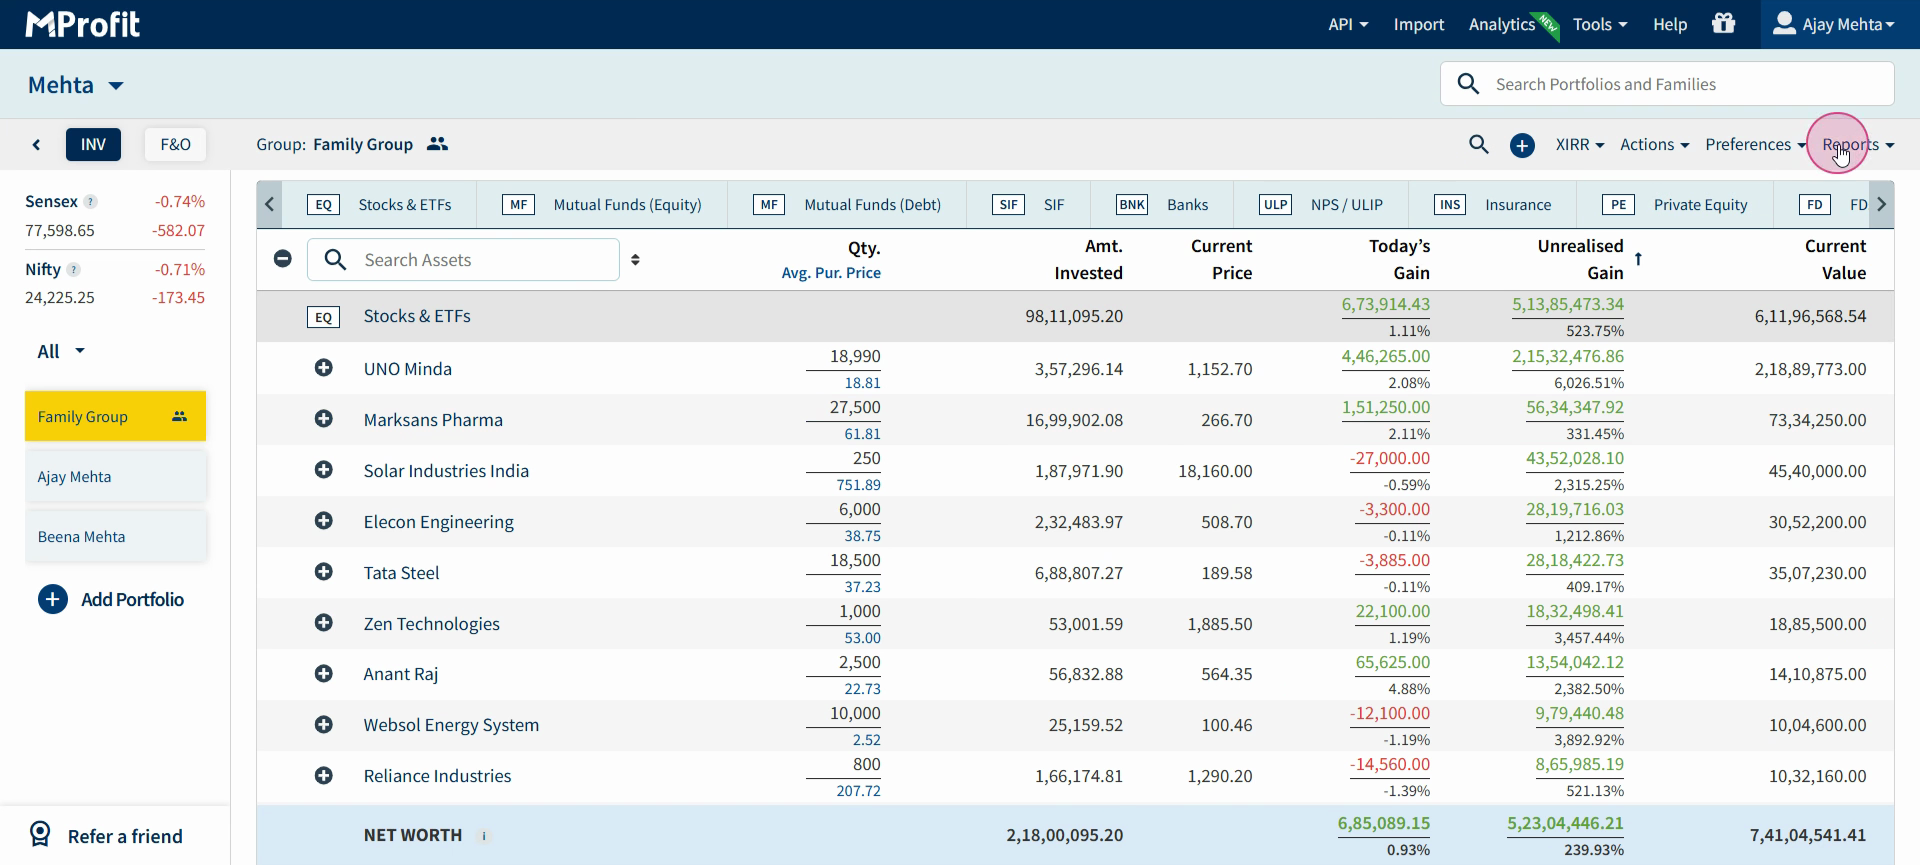Switch to INV view
Screen dimensions: 1920x865
click(93, 145)
